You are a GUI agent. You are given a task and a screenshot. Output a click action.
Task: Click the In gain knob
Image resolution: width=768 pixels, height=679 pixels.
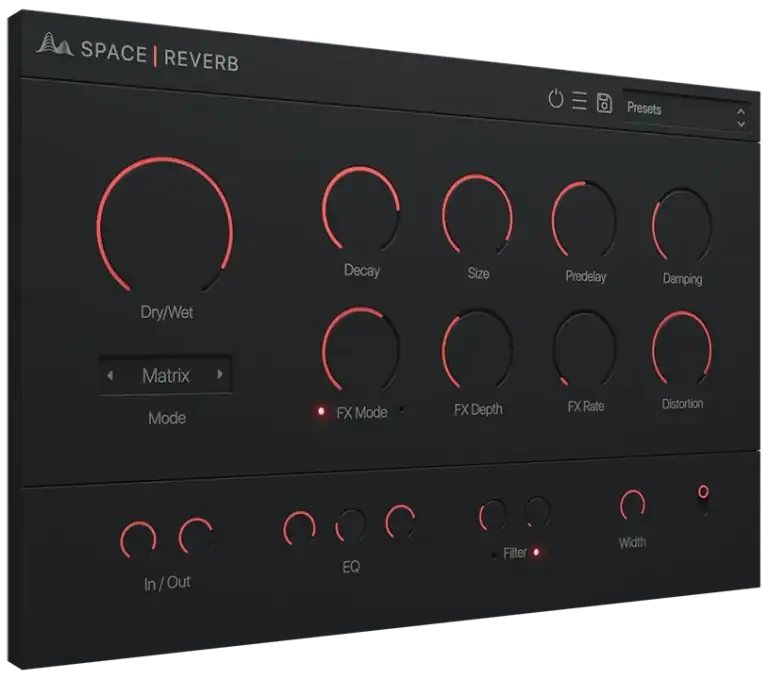[139, 539]
